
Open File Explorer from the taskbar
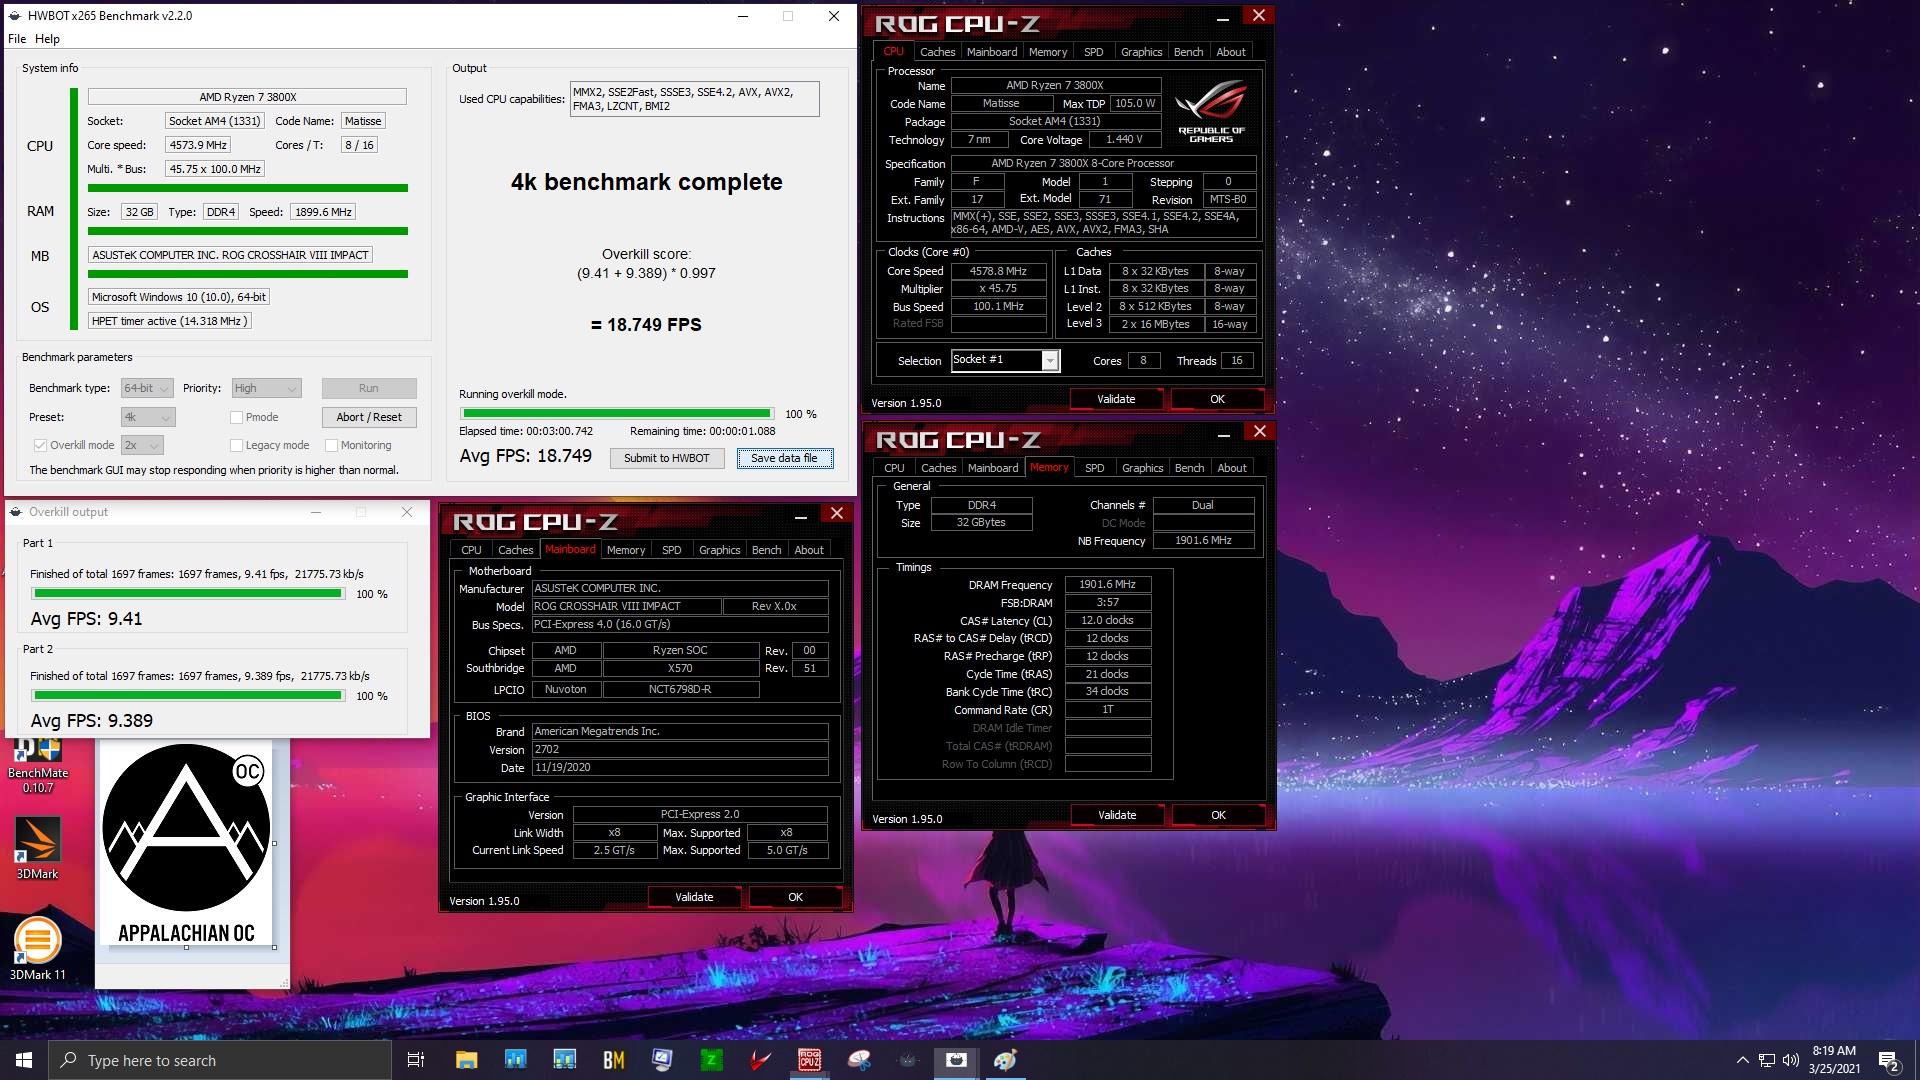coord(466,1060)
